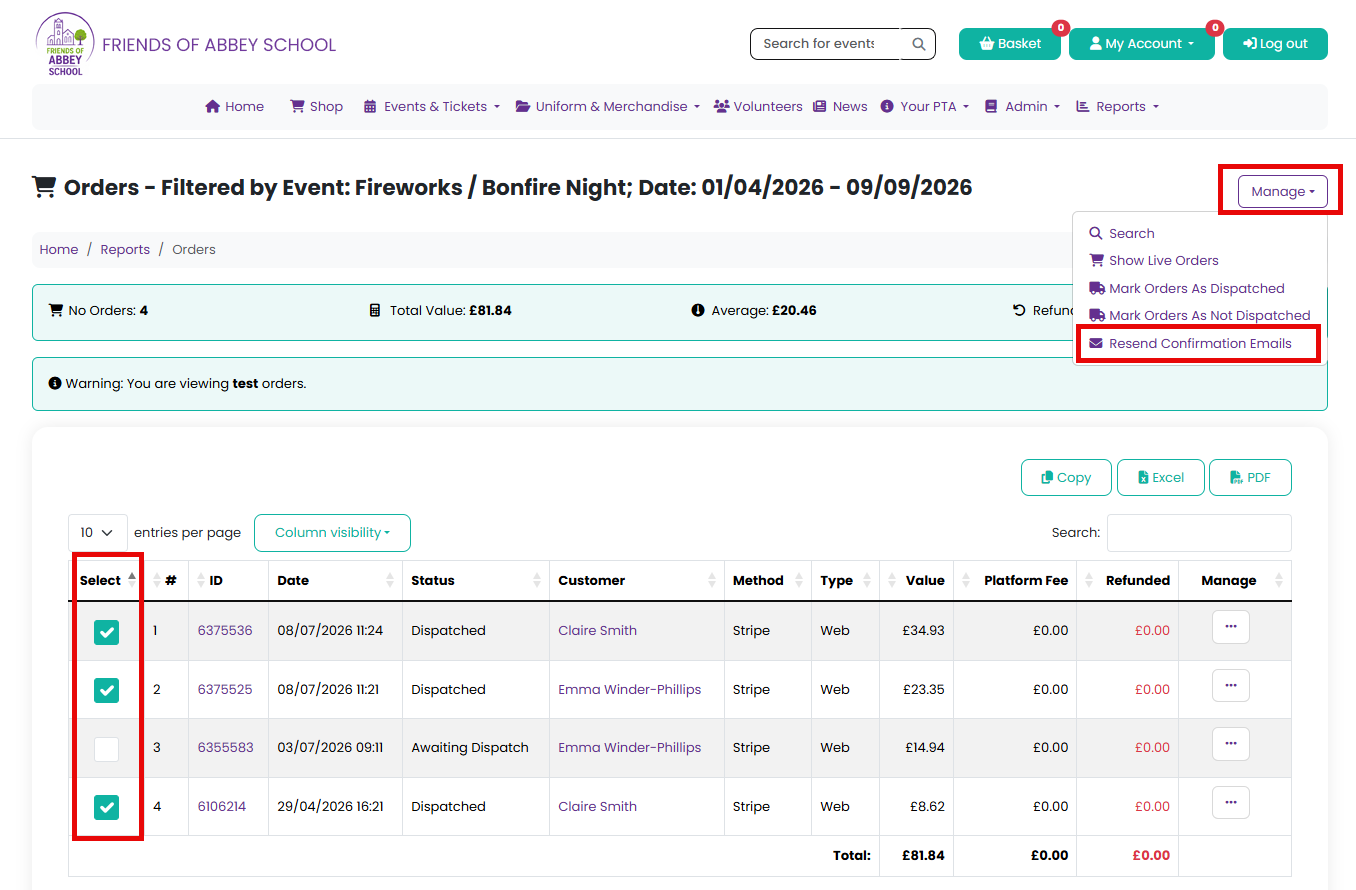Click the Friends of Abbey School logo
Viewport: 1356px width, 890px height.
(x=66, y=45)
